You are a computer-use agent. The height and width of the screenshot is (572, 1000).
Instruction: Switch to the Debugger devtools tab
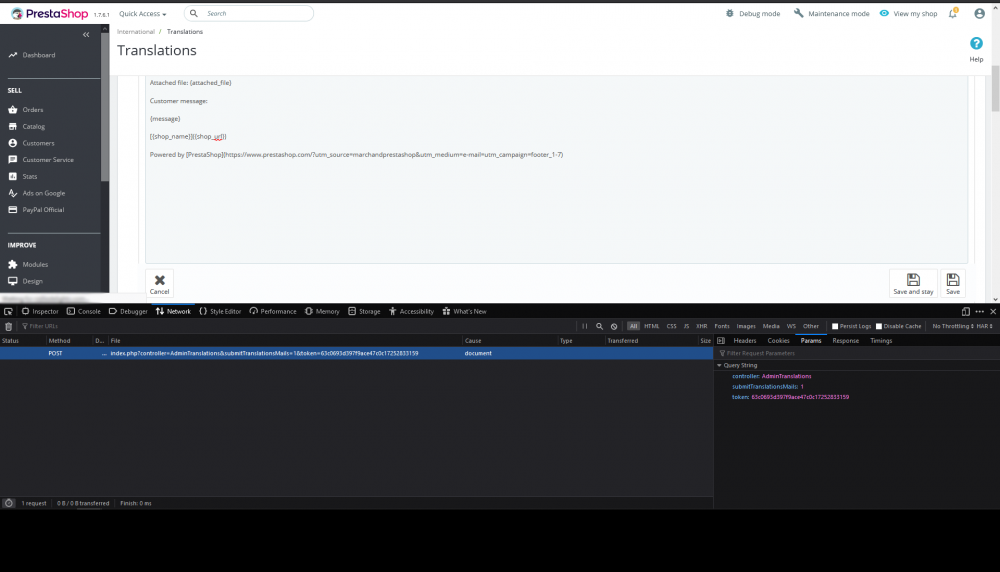click(x=128, y=311)
